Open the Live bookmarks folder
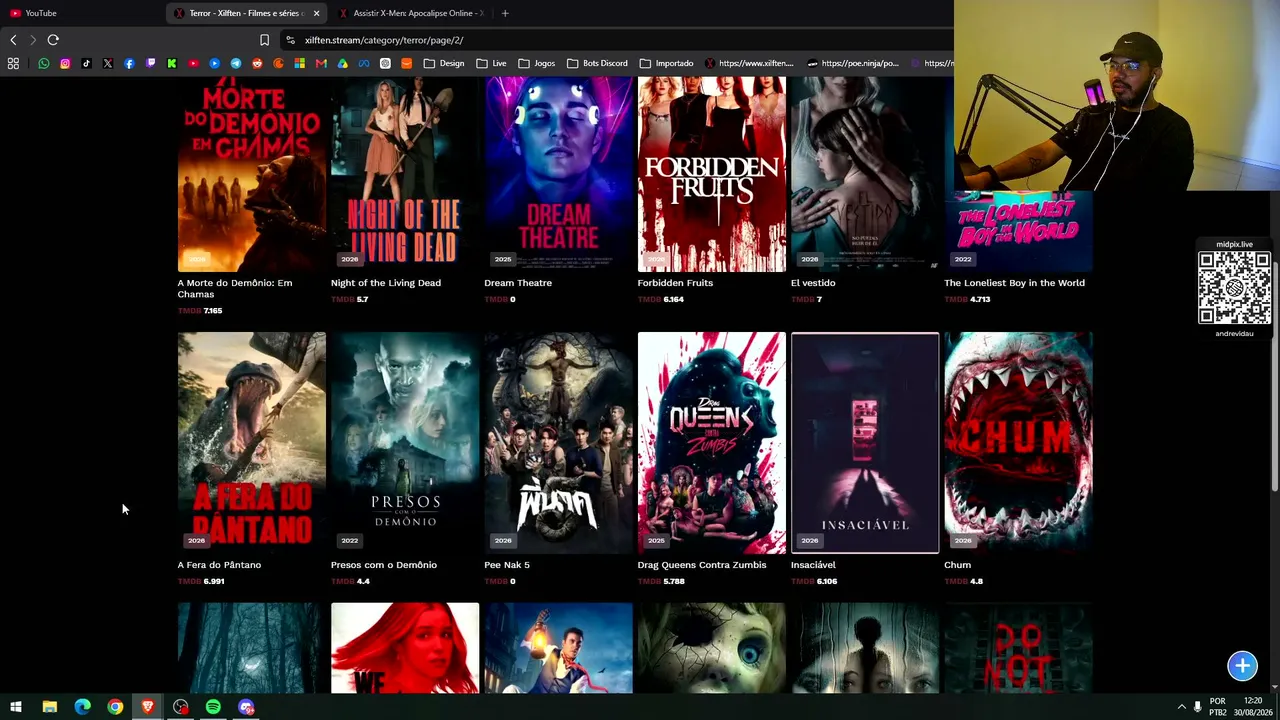The image size is (1280, 720). click(491, 63)
